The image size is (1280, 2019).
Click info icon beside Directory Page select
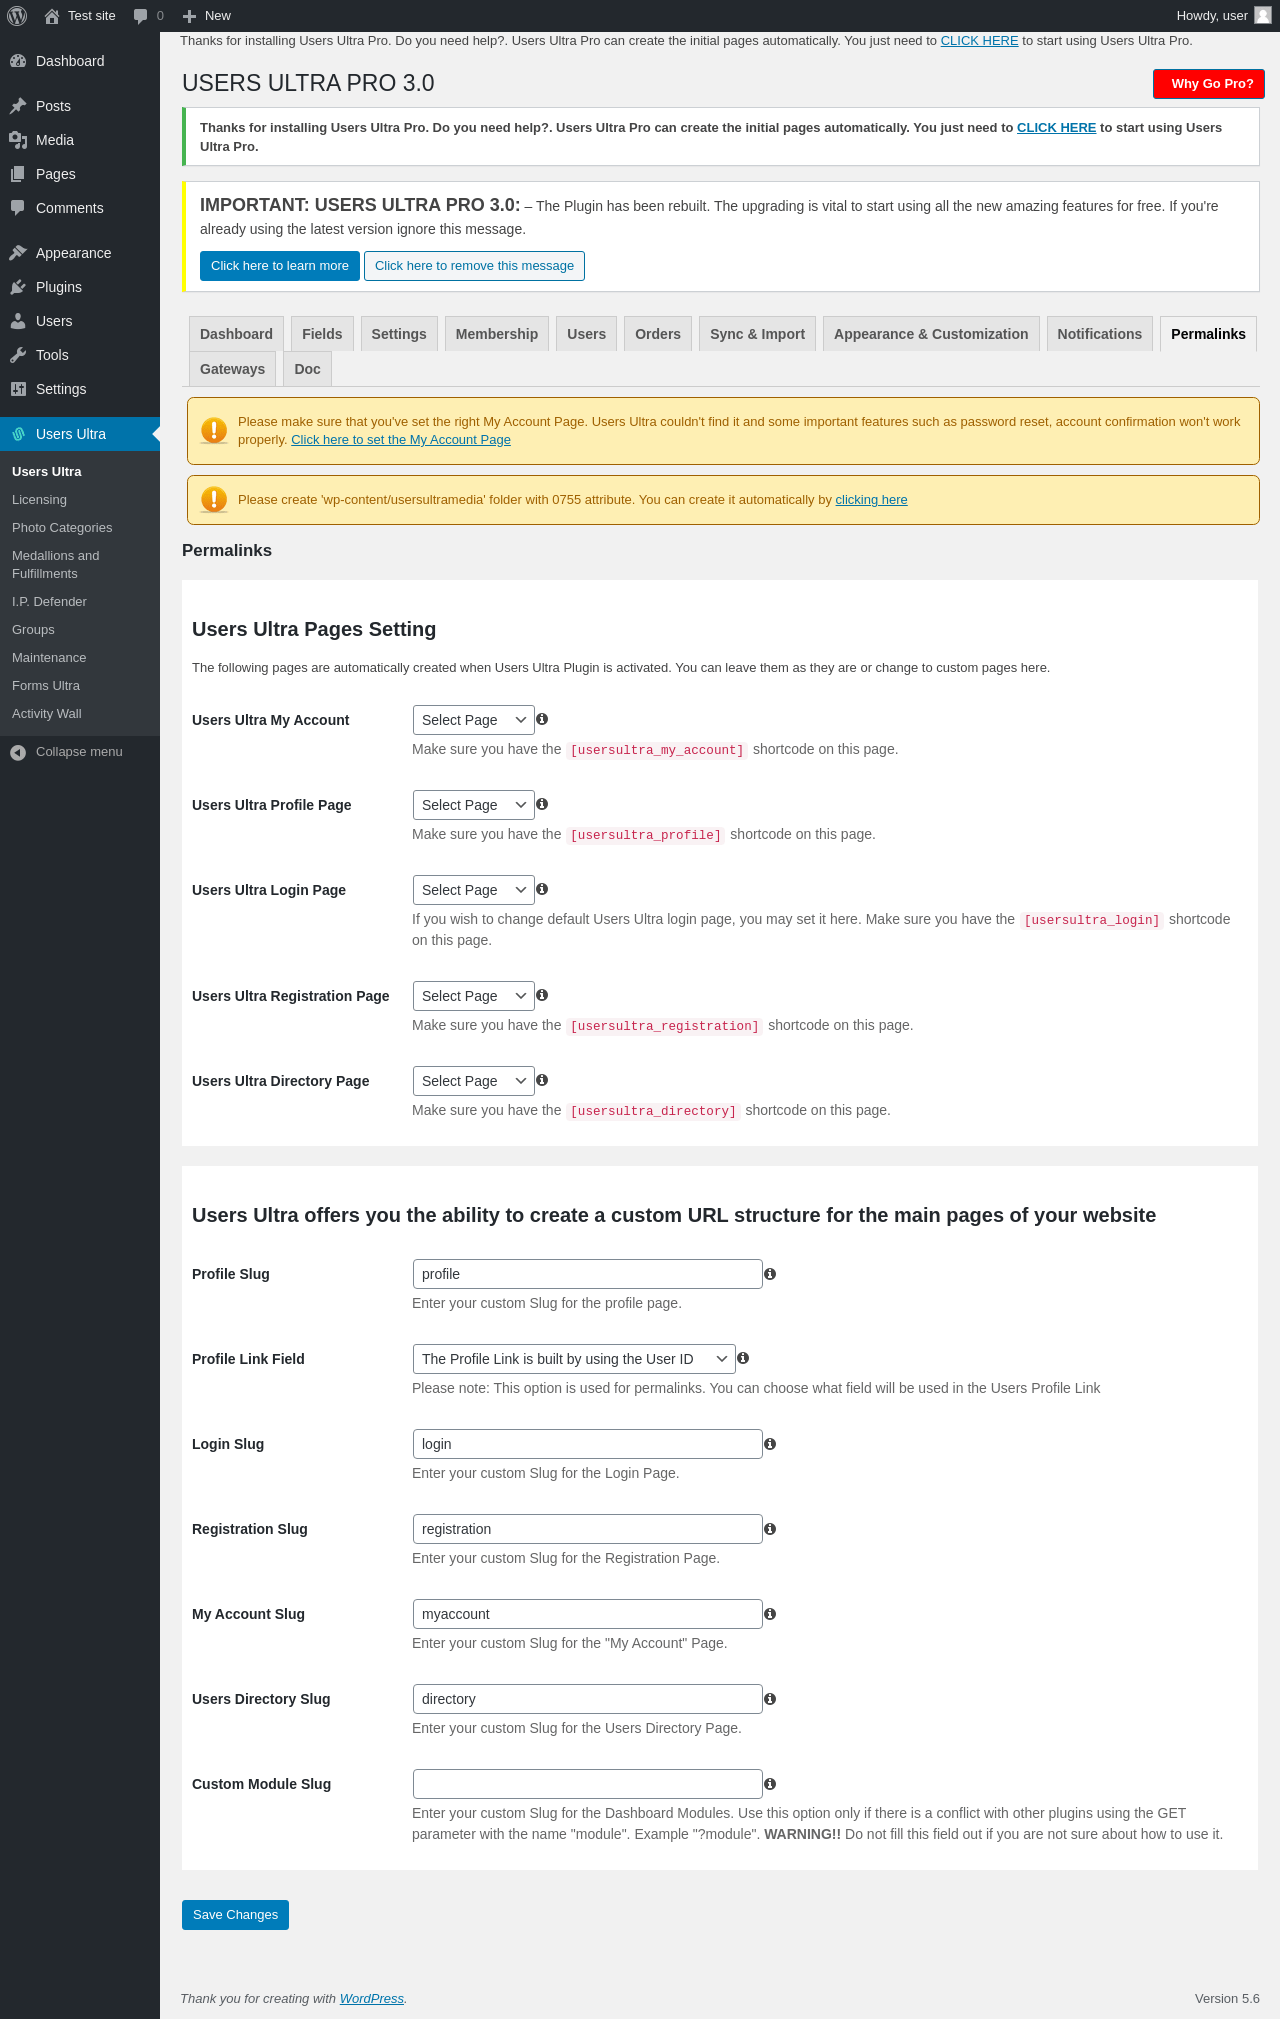point(542,1080)
